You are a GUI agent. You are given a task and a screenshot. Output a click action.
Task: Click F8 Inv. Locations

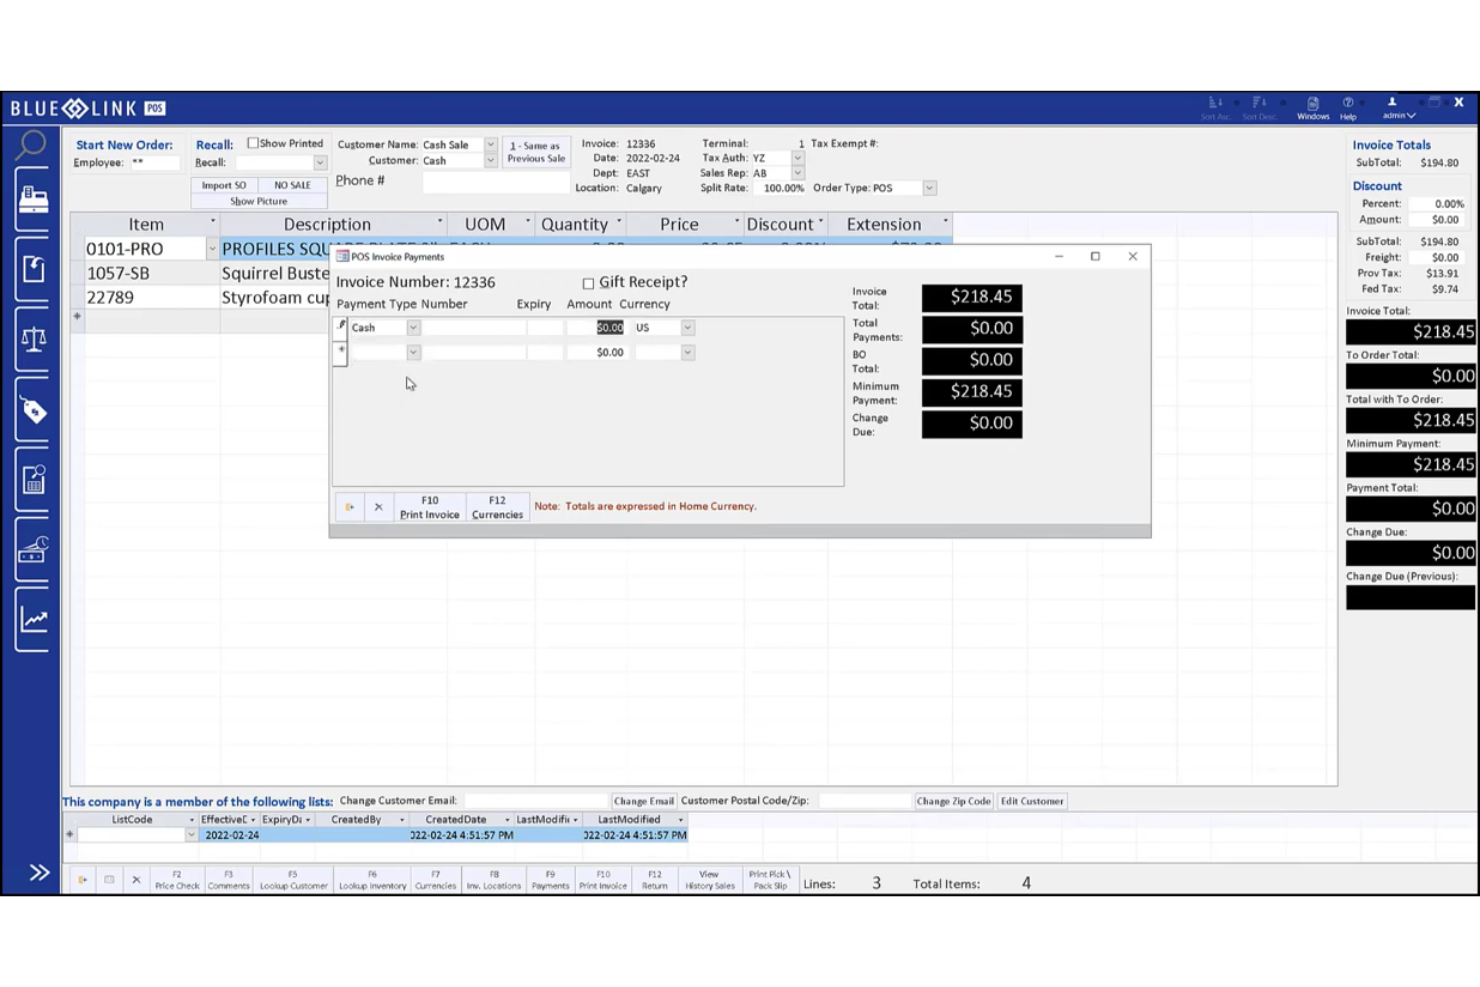coord(494,880)
